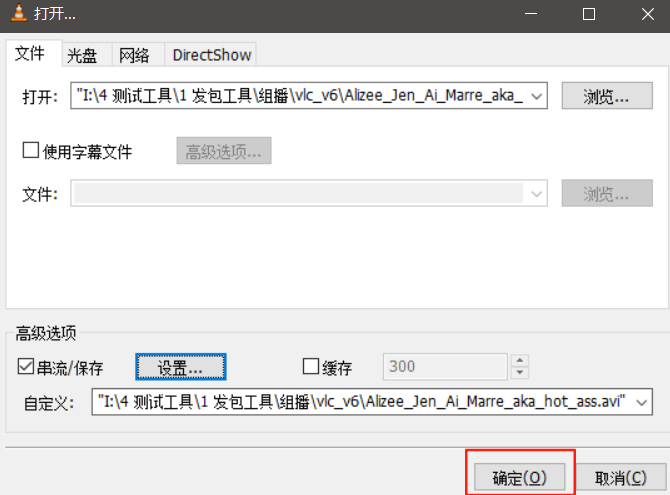
Task: Open the DirectShow tab
Action: (210, 55)
